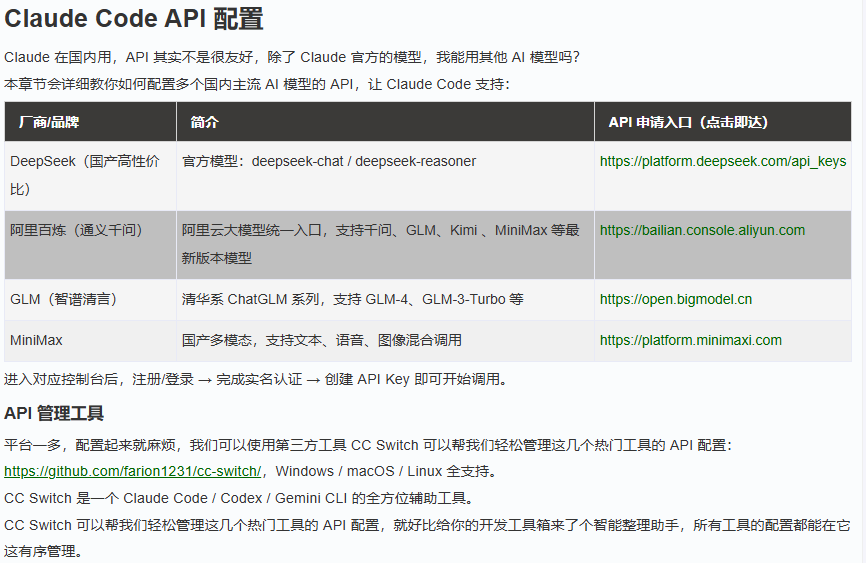Click the CC Switch 全方位辅助工具 description line
The width and height of the screenshot is (866, 563).
pos(238,498)
